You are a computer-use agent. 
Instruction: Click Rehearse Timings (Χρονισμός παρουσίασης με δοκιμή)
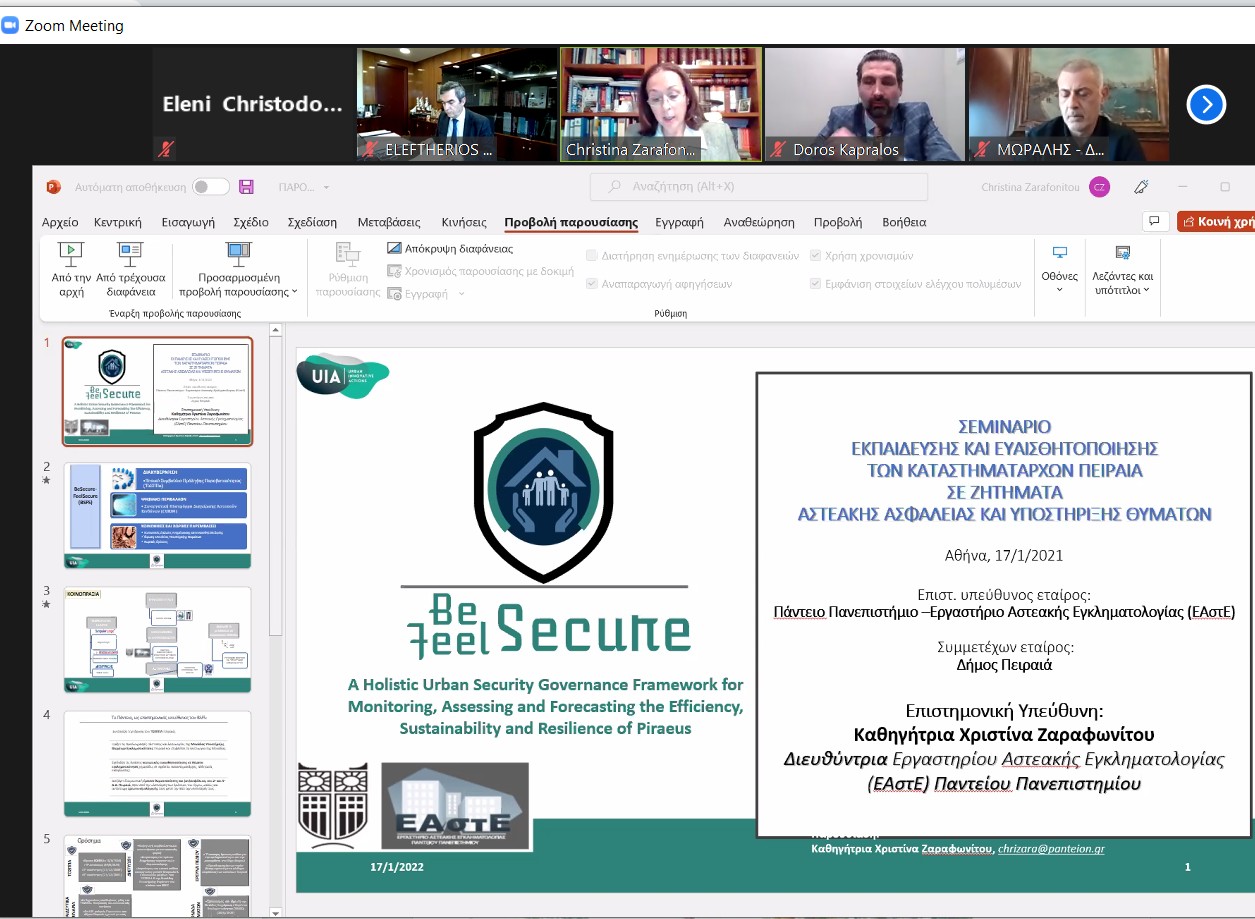tap(481, 271)
